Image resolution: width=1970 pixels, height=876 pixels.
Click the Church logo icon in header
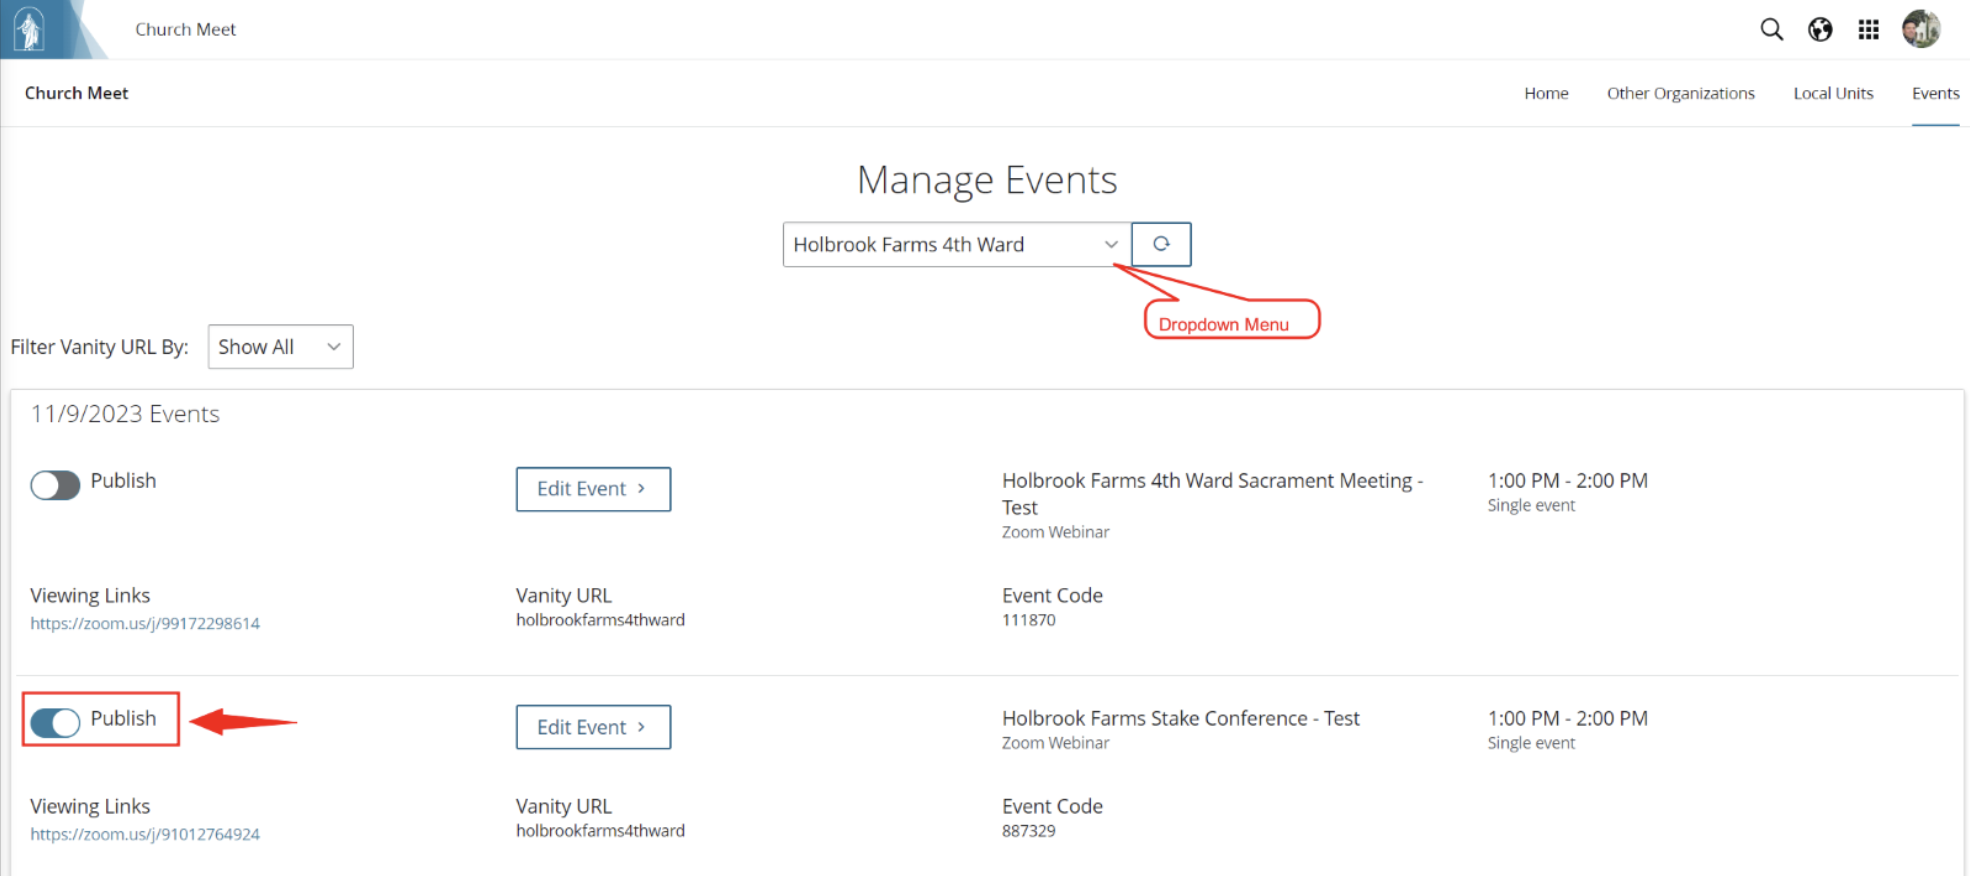pos(30,29)
